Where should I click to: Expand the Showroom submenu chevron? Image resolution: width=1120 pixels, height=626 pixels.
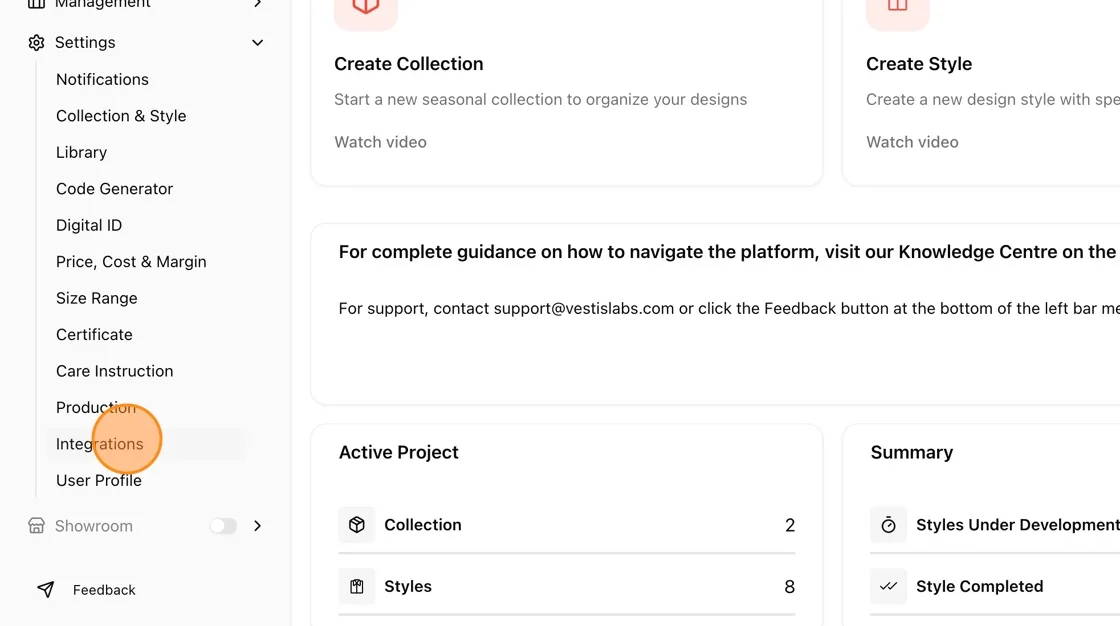[x=258, y=526]
